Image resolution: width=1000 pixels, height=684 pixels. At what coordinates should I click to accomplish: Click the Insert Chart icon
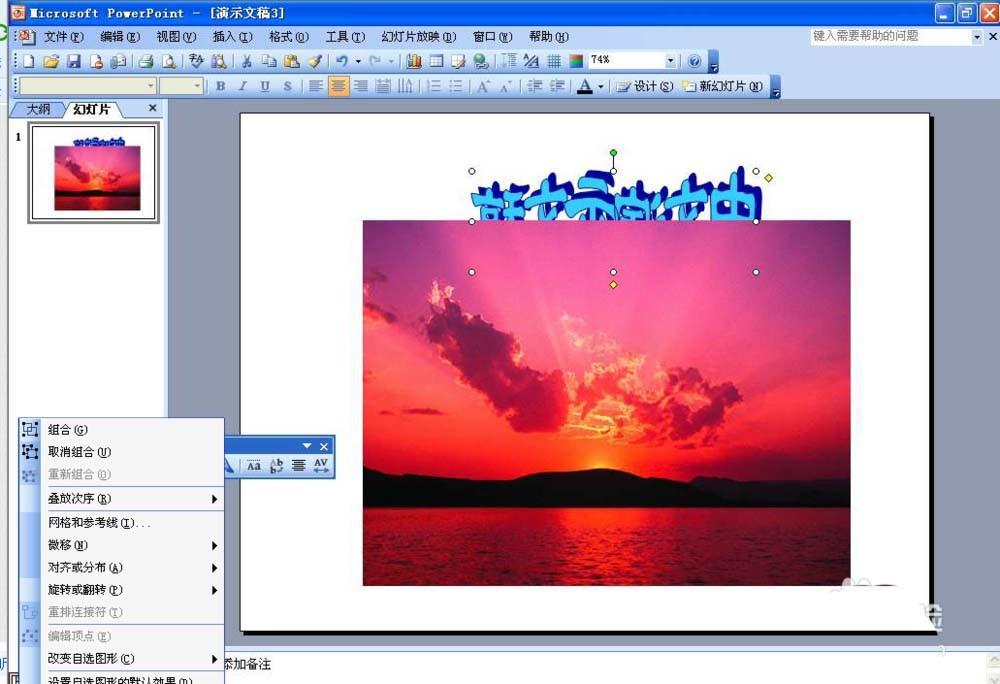pos(414,62)
